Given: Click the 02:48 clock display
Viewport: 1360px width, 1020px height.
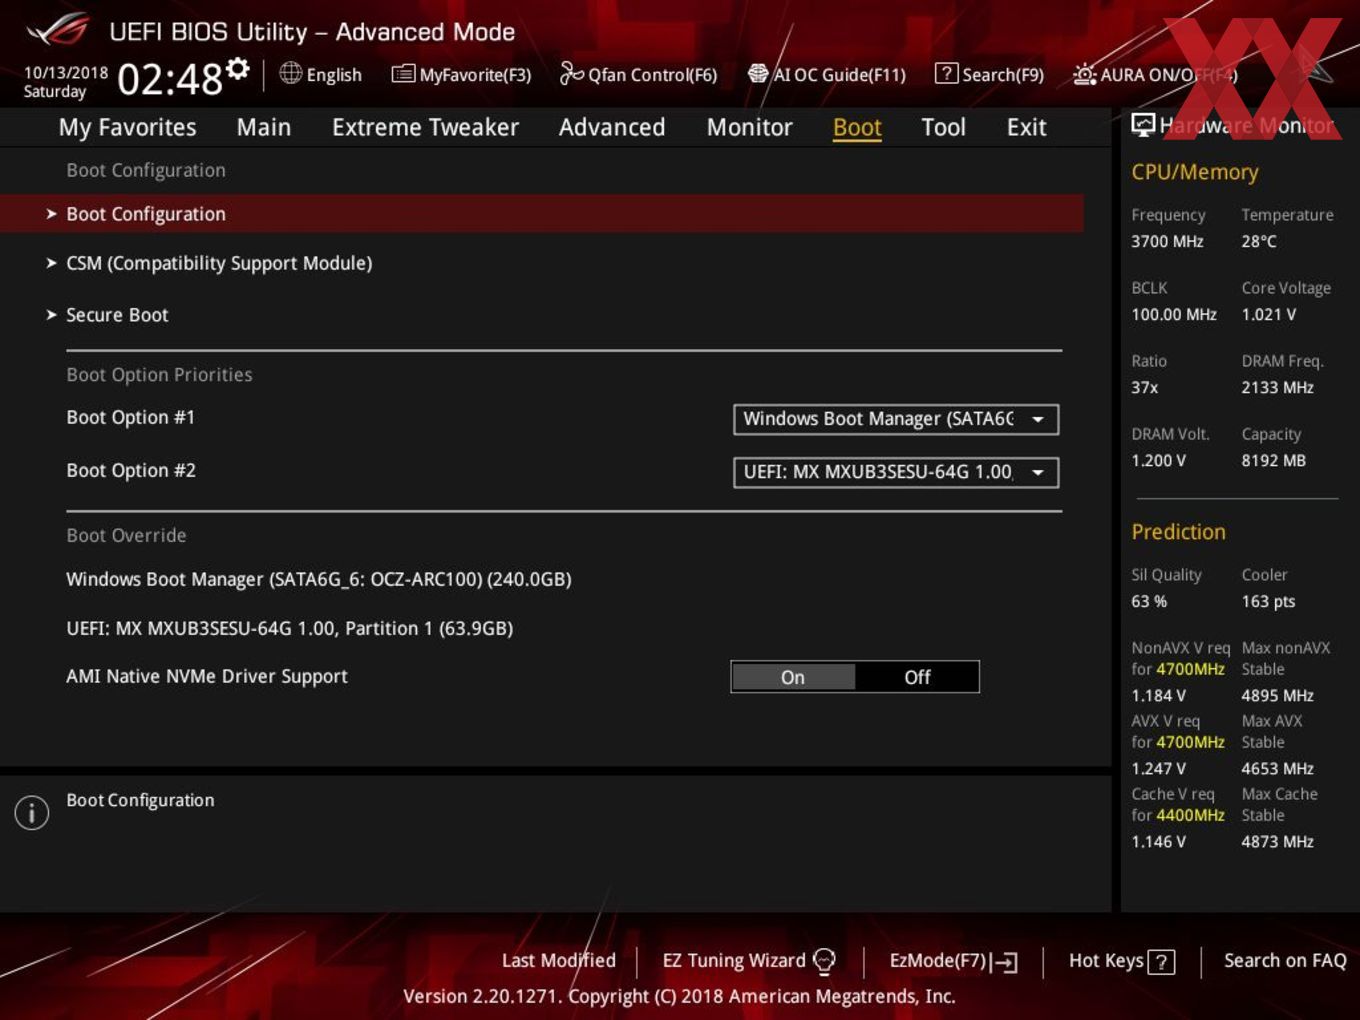Looking at the screenshot, I should (170, 79).
